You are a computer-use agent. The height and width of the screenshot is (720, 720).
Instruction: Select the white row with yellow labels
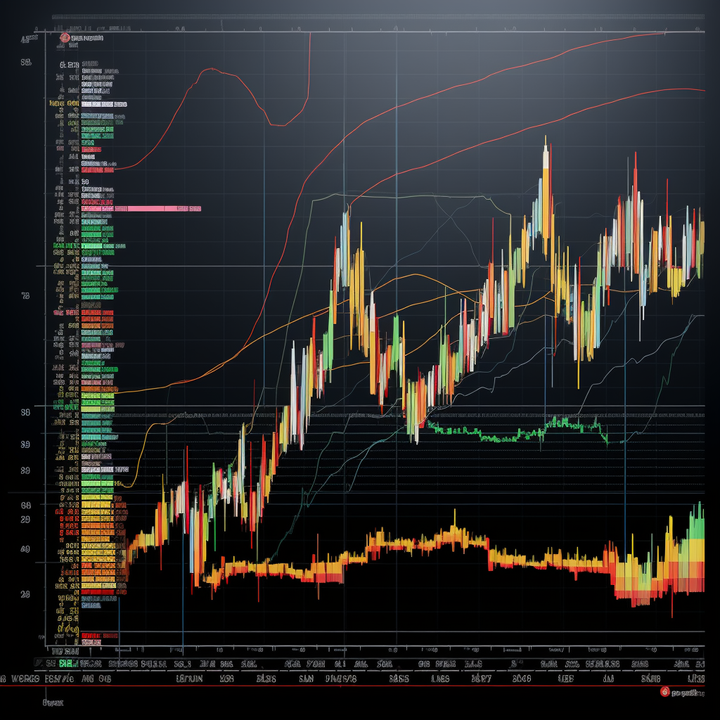coord(88,104)
